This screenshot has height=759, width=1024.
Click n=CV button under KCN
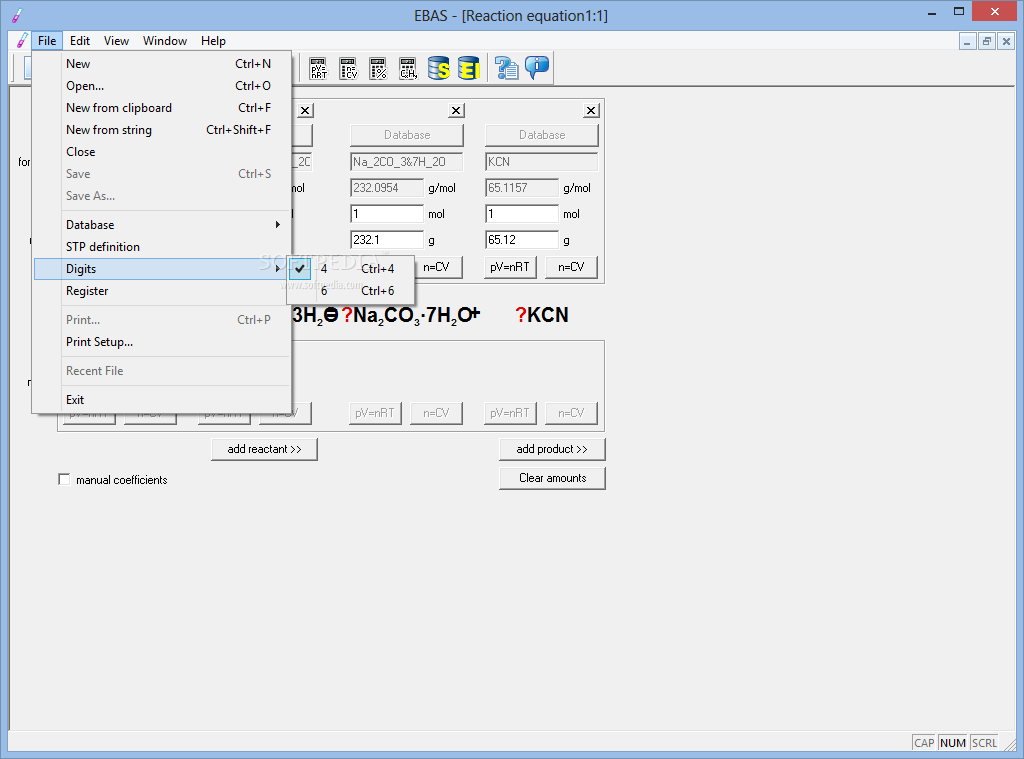(571, 266)
